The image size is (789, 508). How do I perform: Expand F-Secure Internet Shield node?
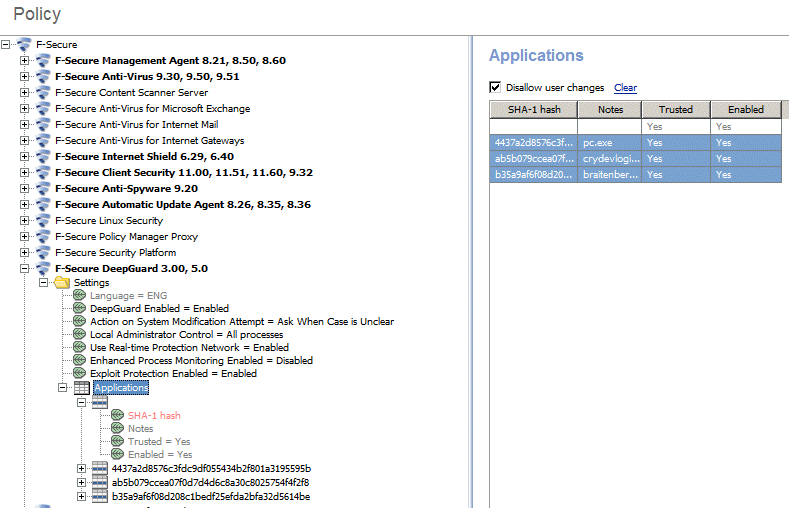click(x=24, y=157)
